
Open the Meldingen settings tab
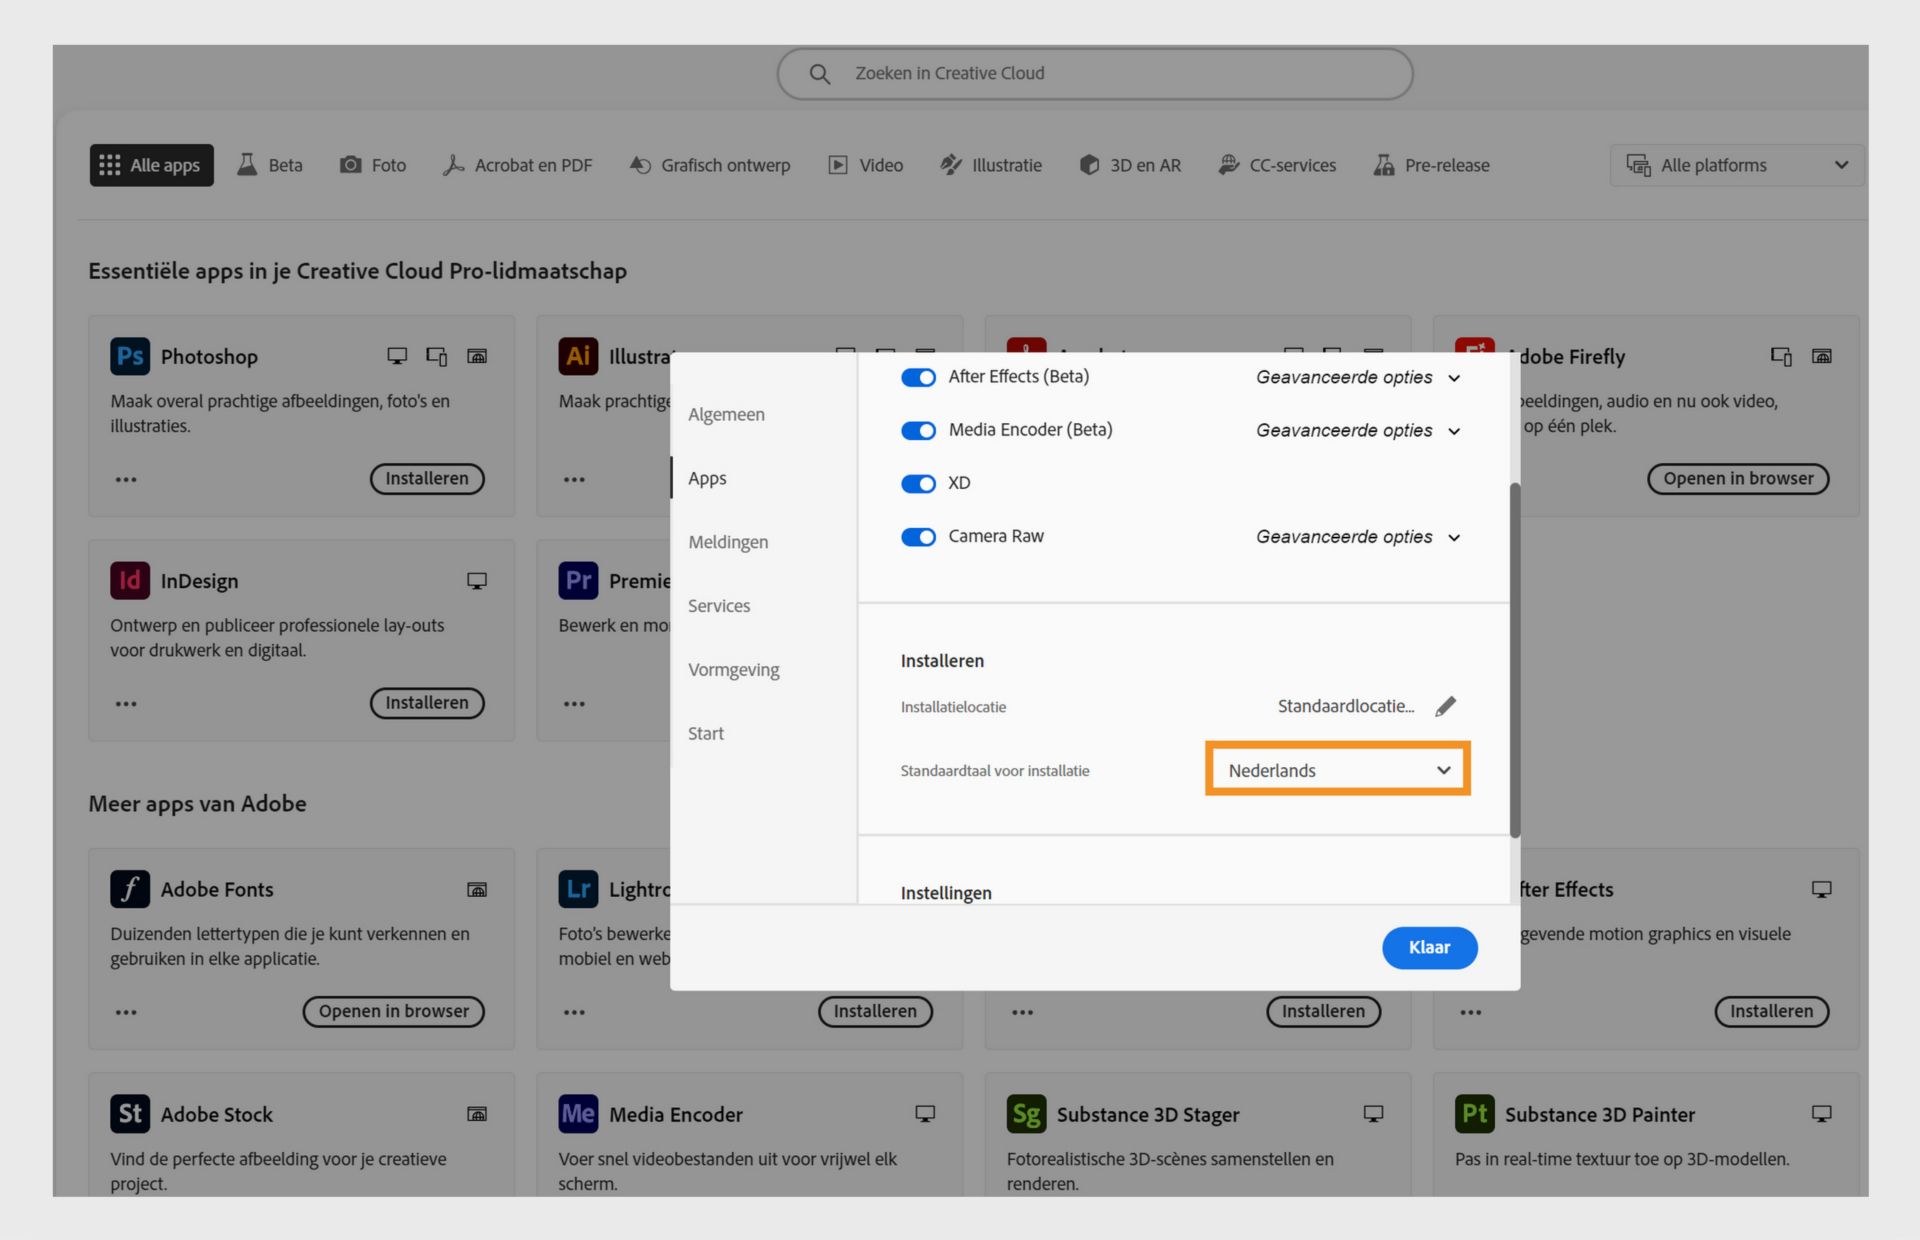[x=728, y=542]
